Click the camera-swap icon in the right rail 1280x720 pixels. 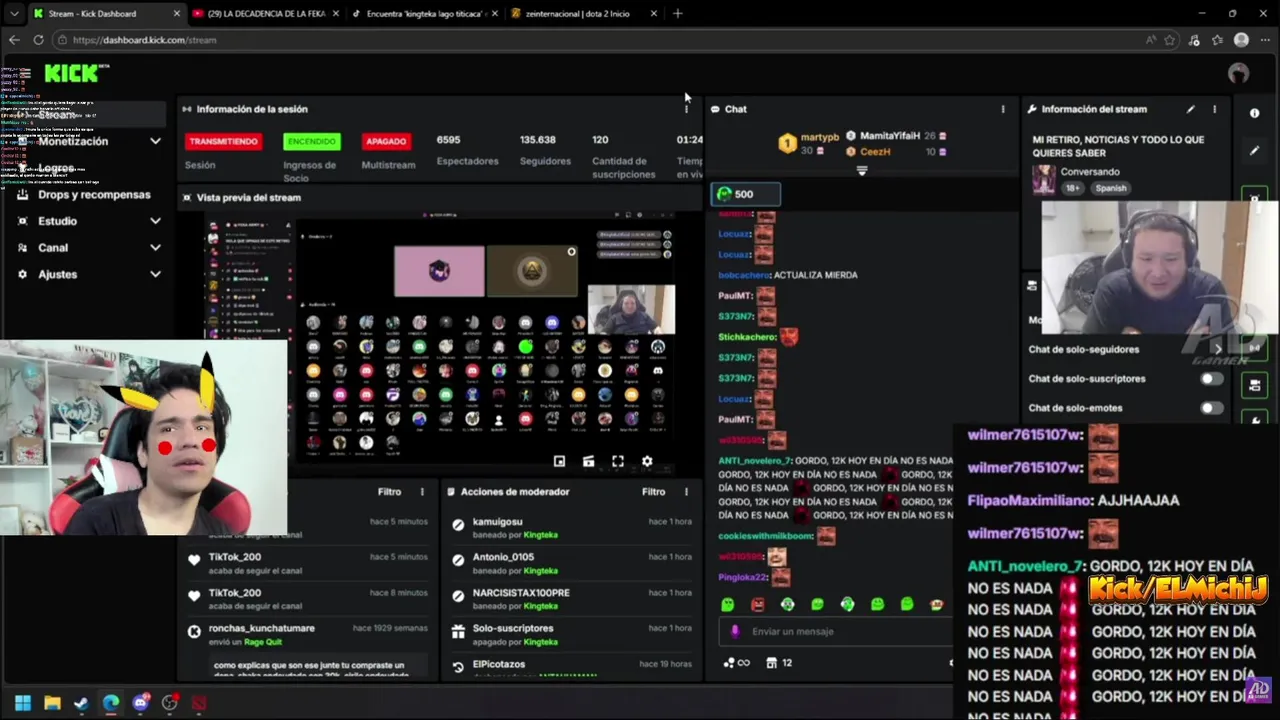(x=1254, y=385)
